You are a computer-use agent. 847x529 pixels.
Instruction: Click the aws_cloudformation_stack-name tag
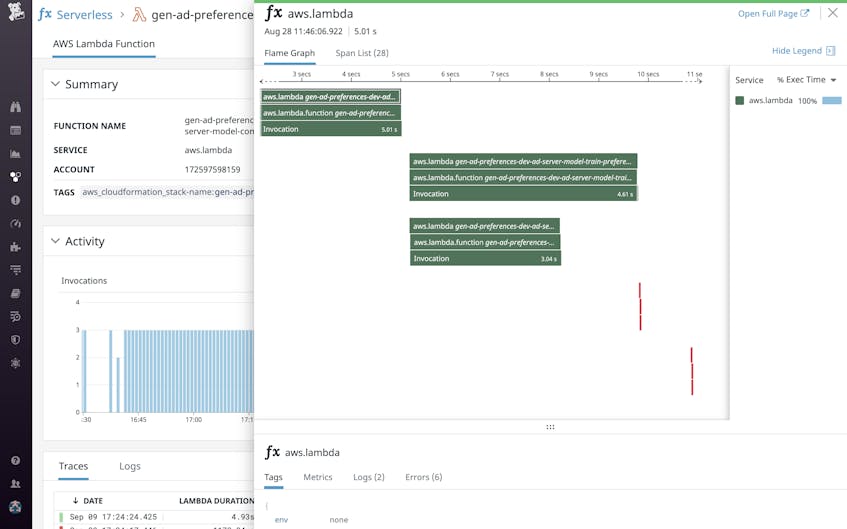click(167, 192)
